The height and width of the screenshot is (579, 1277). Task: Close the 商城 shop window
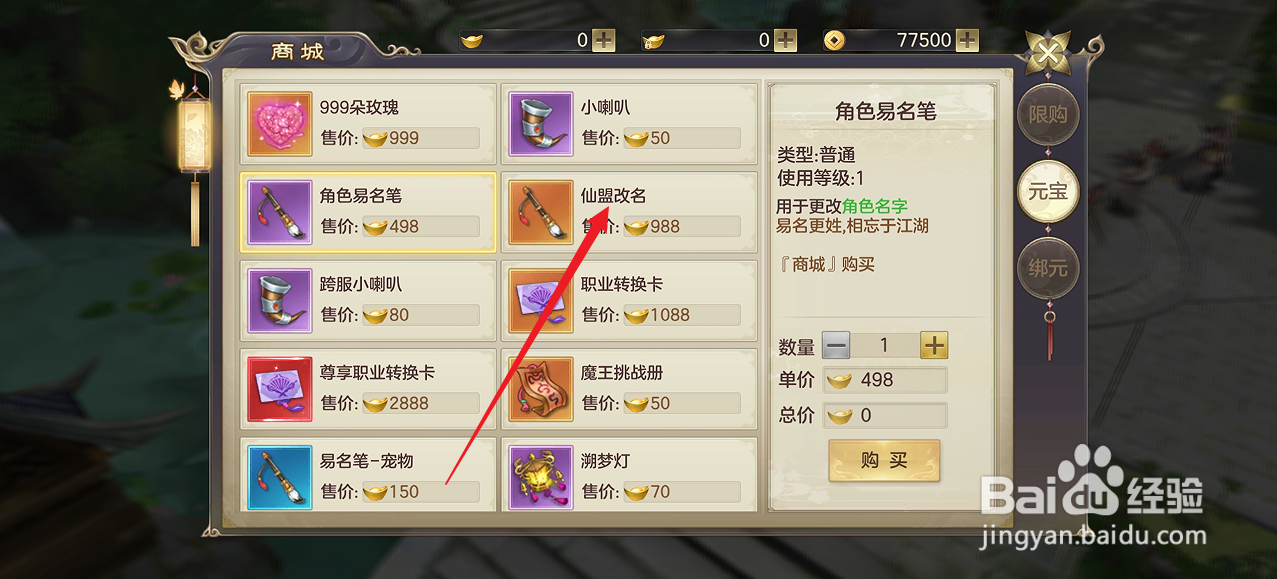[x=1048, y=52]
